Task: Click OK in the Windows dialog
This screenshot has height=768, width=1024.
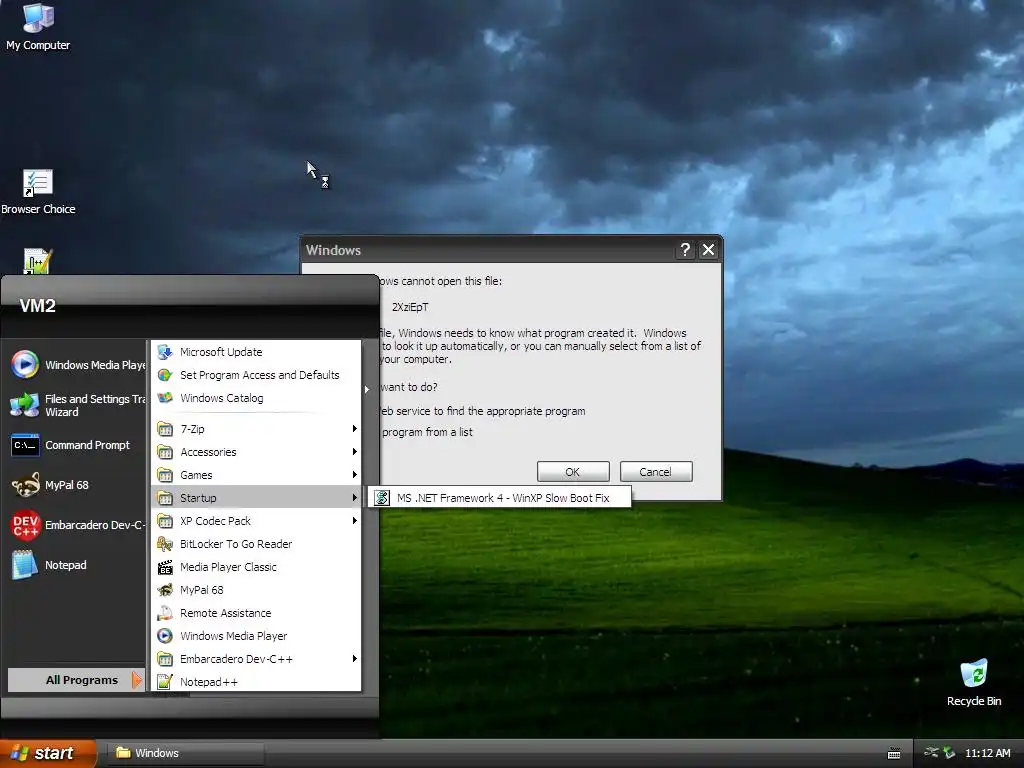Action: click(573, 472)
